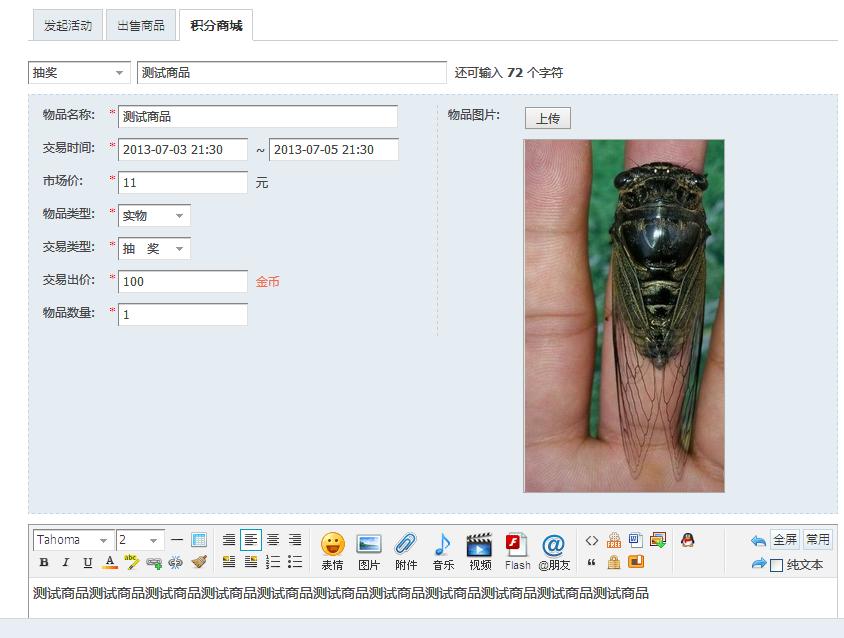This screenshot has width=844, height=638.
Task: Toggle underline formatting in editor toolbar
Action: click(x=87, y=563)
